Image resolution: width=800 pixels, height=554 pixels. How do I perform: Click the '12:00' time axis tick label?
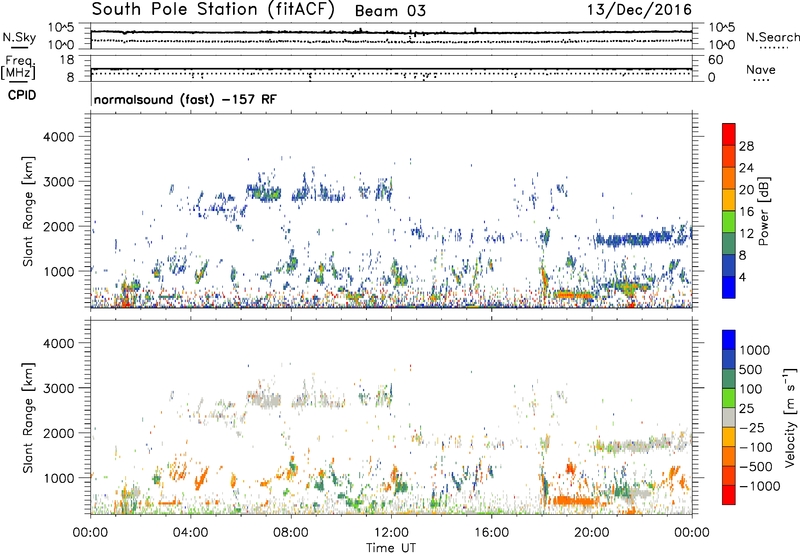391,533
